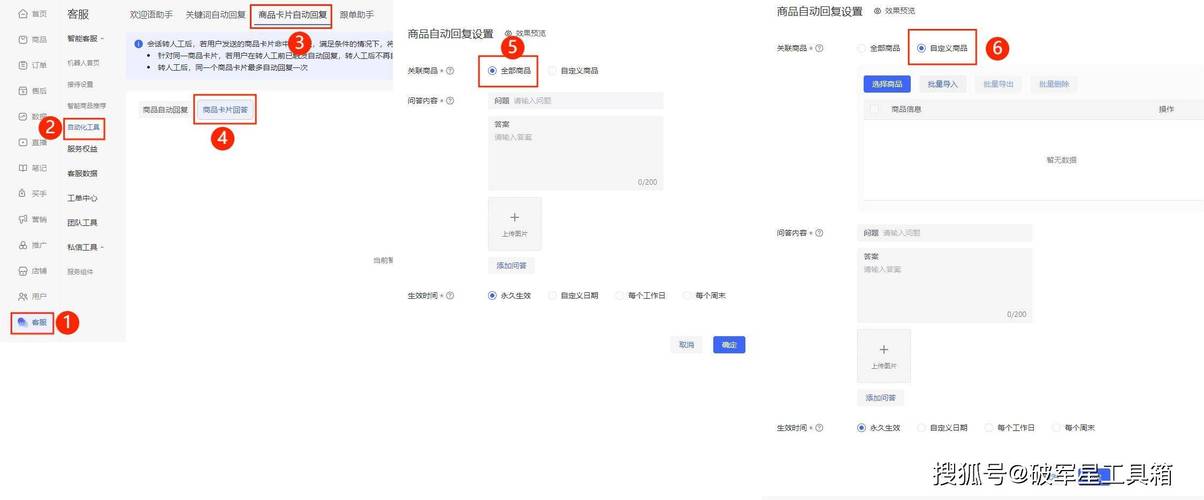The width and height of the screenshot is (1204, 500).
Task: Switch to the 商品卡片自动回复 tab
Action: [292, 15]
